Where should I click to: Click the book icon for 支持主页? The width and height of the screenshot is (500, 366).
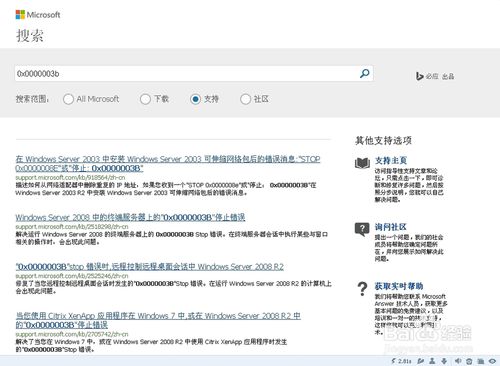[x=362, y=163]
